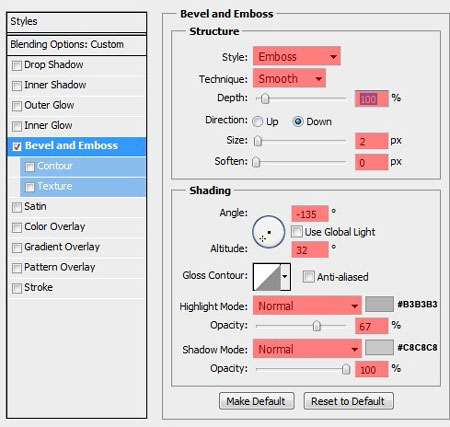Click the Make Default button
This screenshot has height=427, width=450.
(256, 401)
